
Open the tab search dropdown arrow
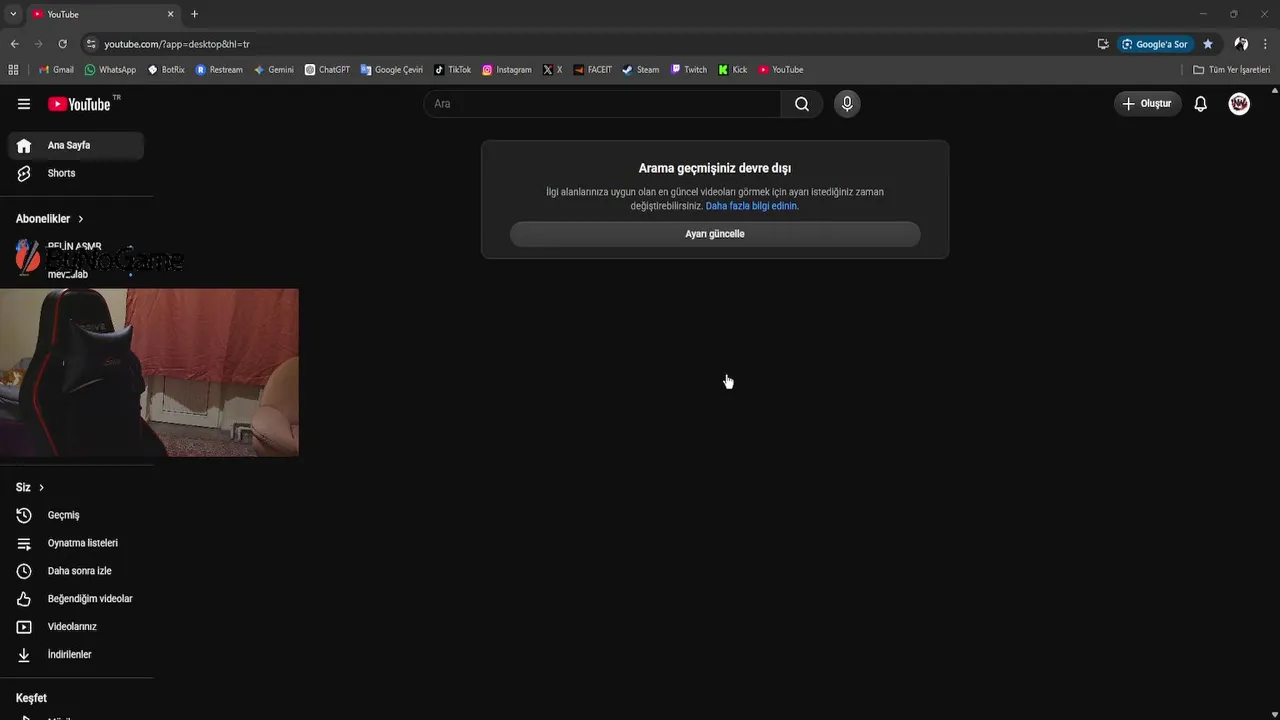point(13,14)
